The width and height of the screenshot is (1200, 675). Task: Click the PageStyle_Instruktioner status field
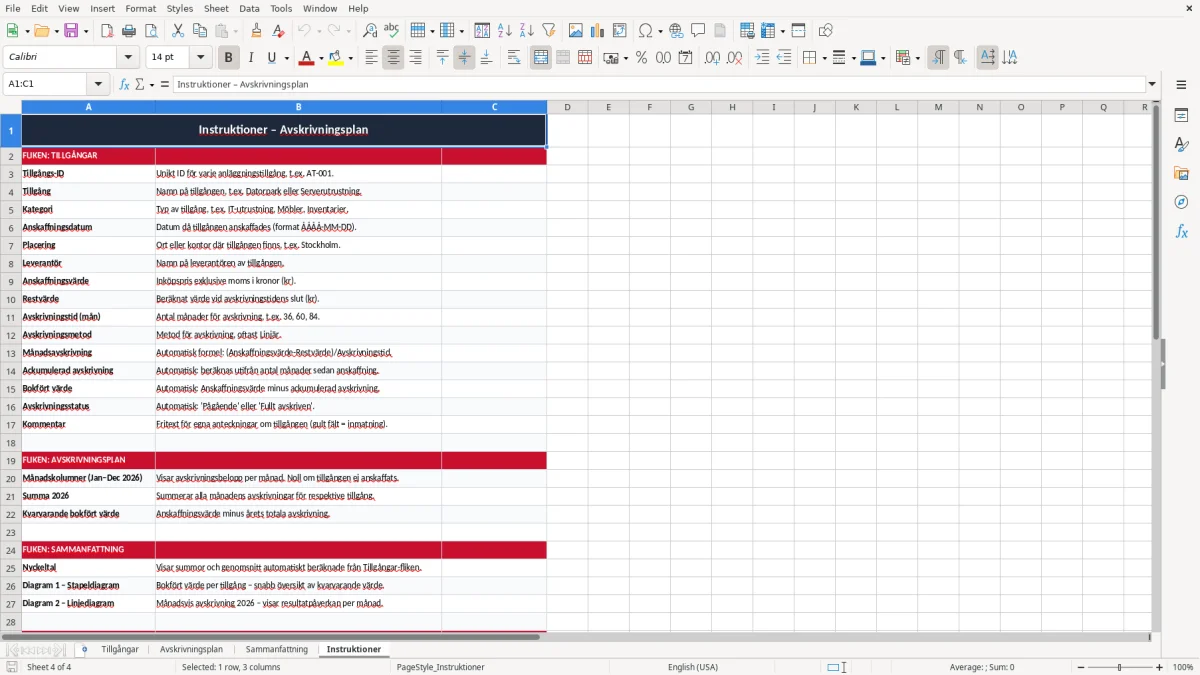[x=441, y=667]
